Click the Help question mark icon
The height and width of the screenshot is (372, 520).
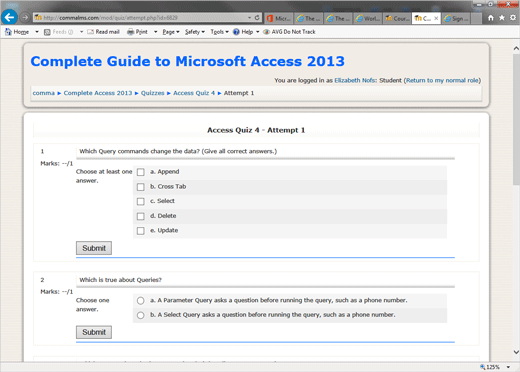(236, 32)
